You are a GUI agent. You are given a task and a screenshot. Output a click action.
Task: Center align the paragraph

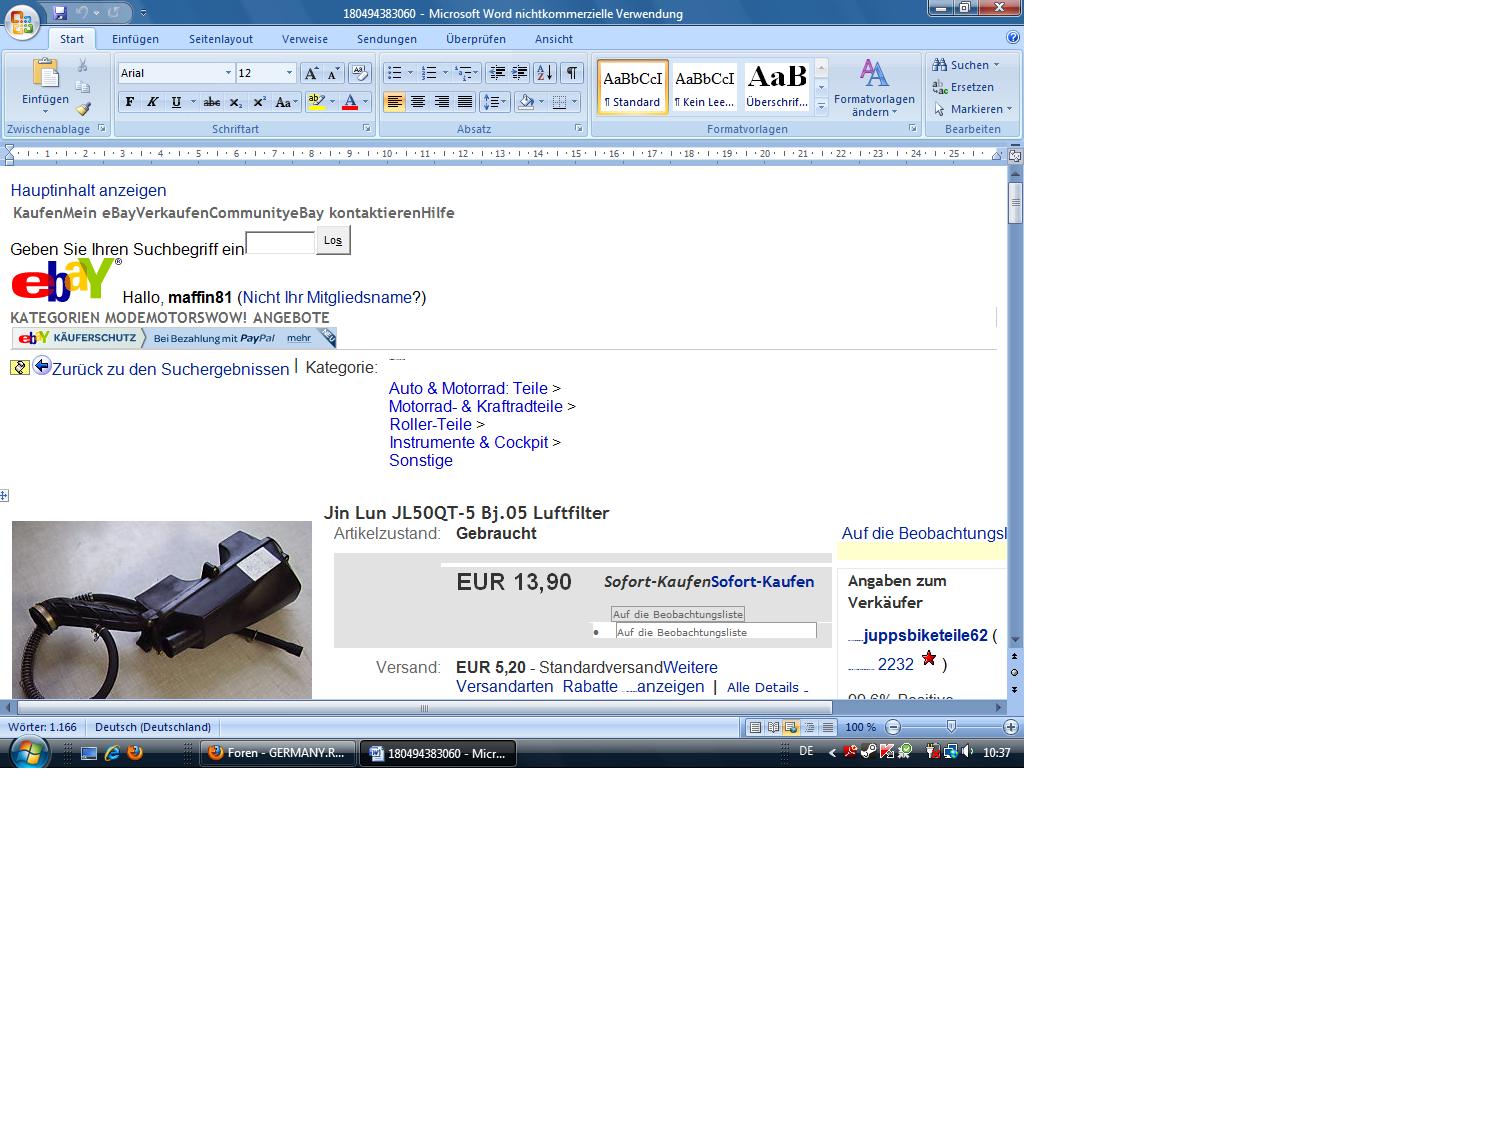(418, 102)
